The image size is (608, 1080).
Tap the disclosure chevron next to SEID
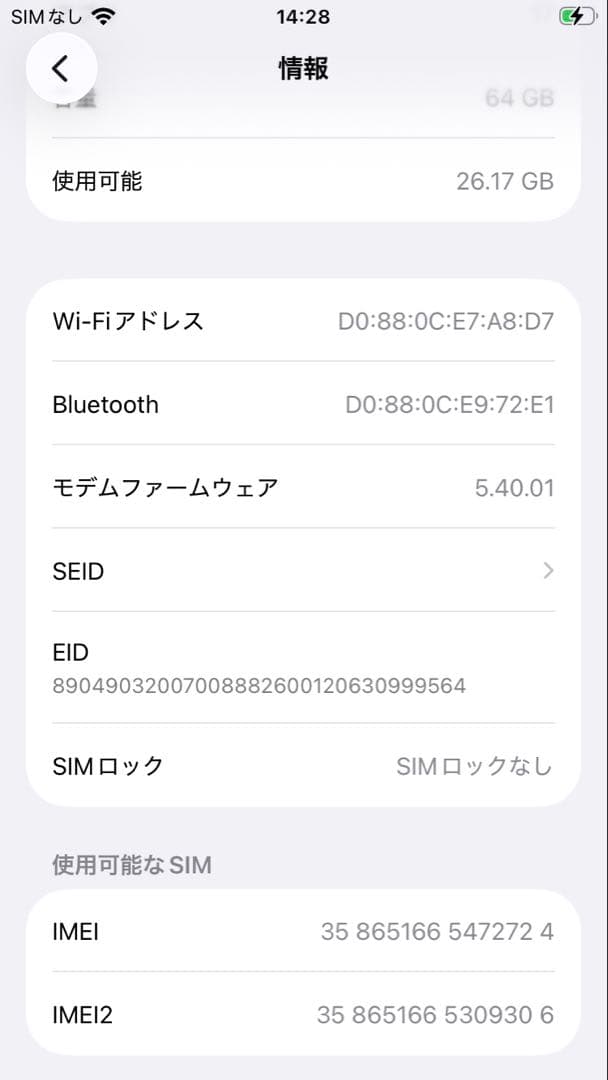[x=547, y=571]
